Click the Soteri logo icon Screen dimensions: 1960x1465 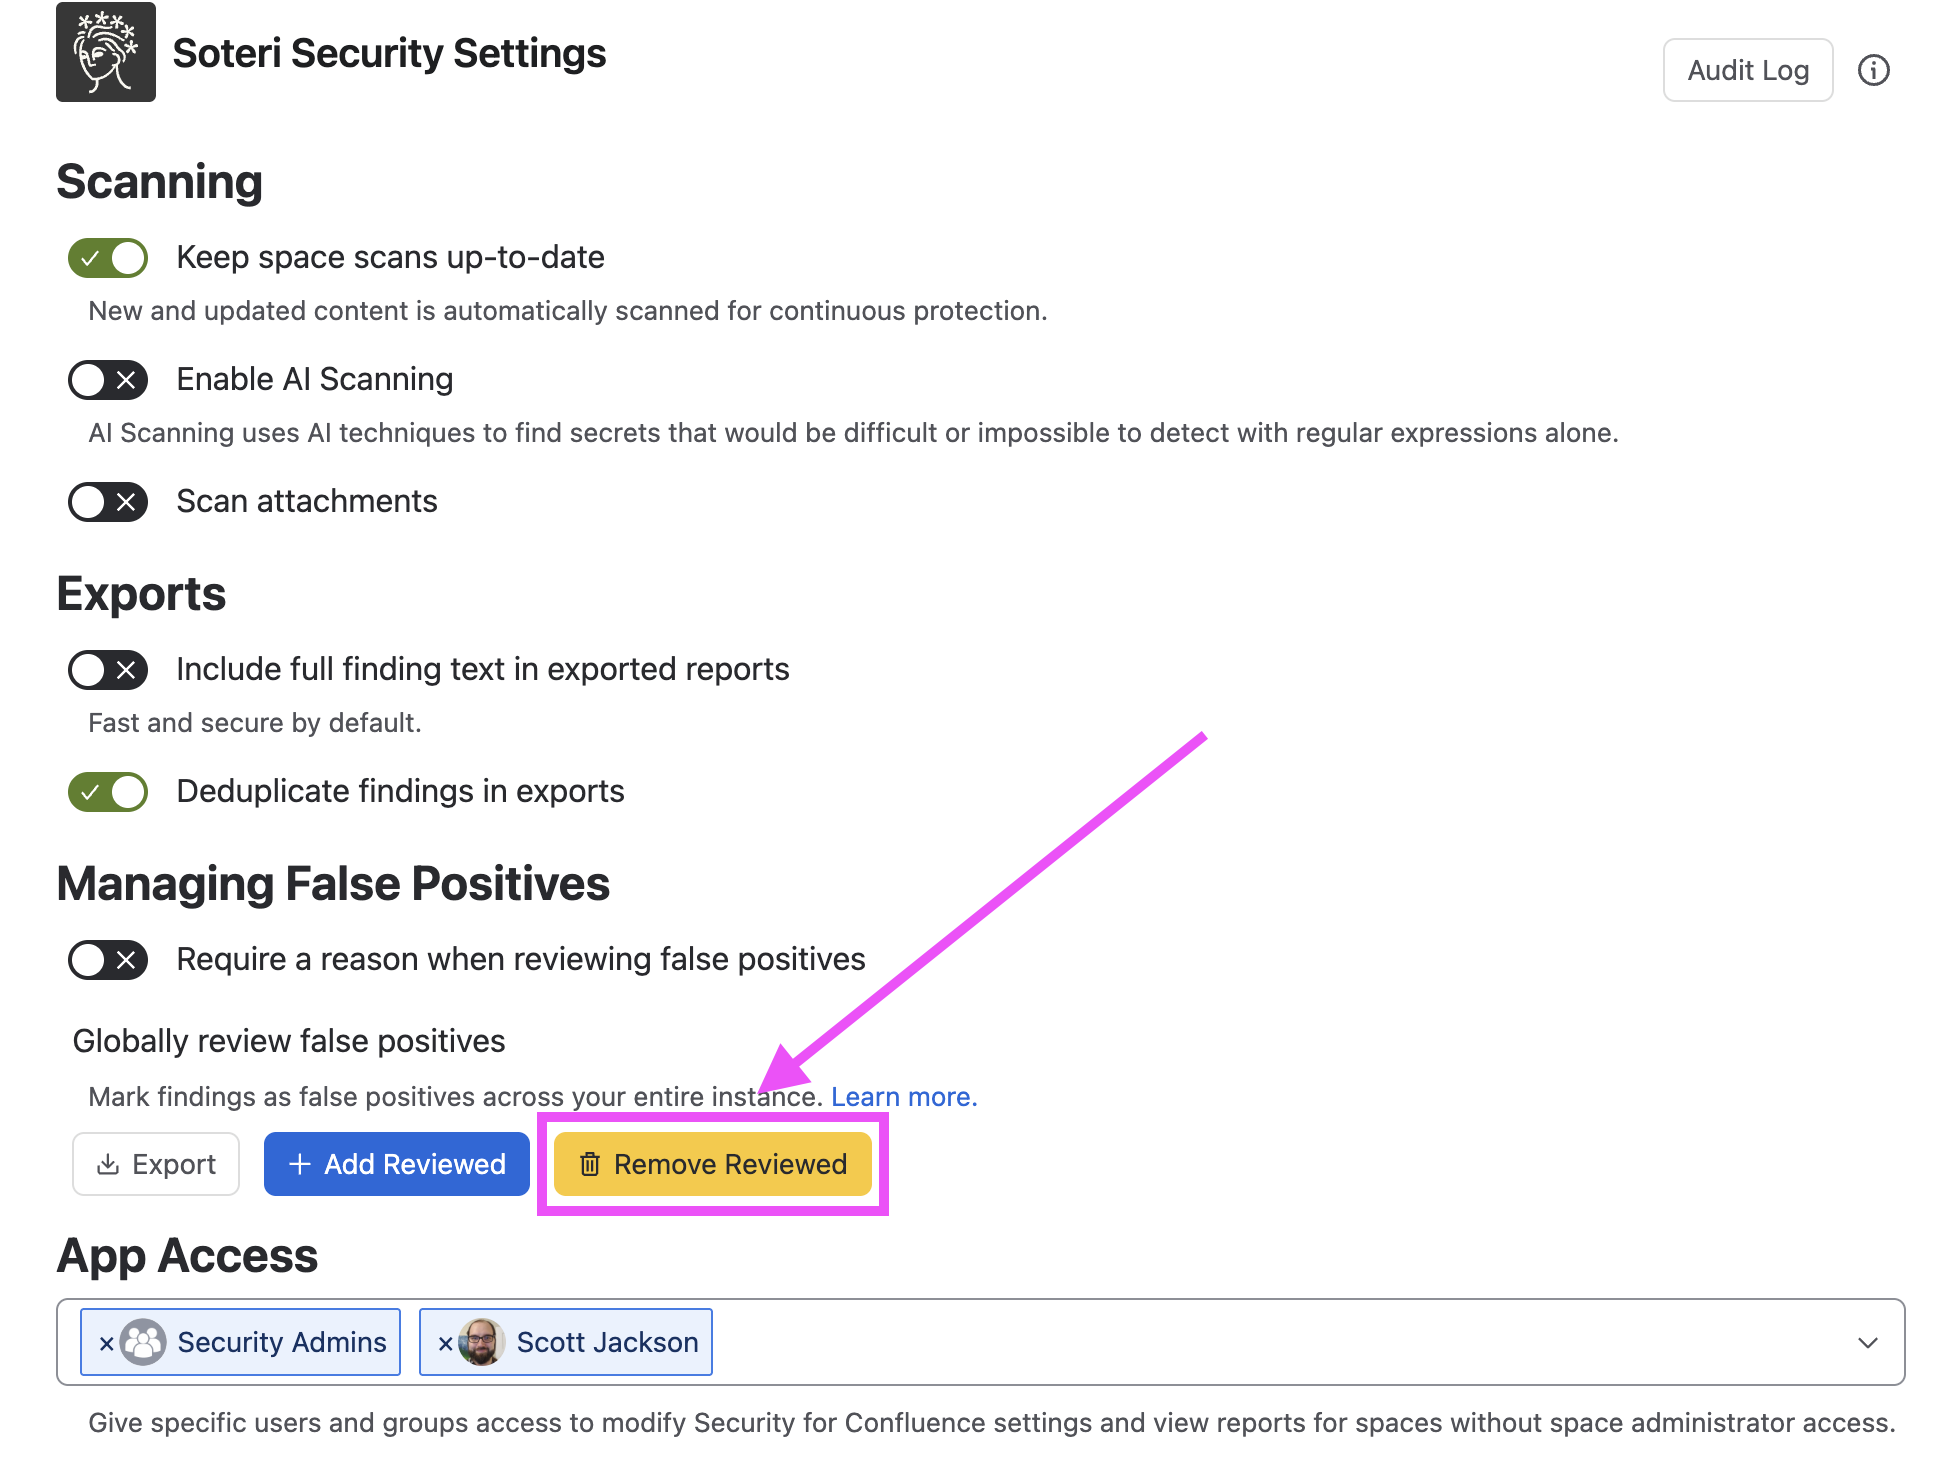[106, 52]
